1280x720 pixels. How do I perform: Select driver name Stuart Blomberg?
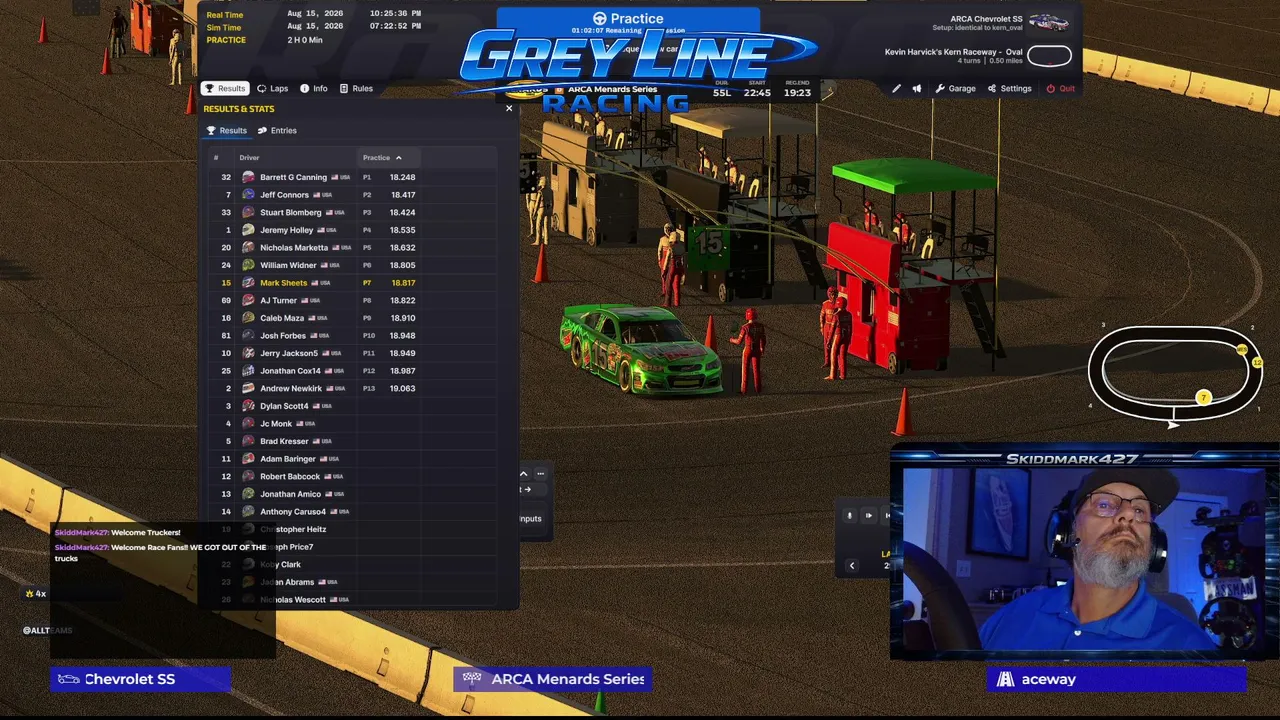tap(291, 212)
